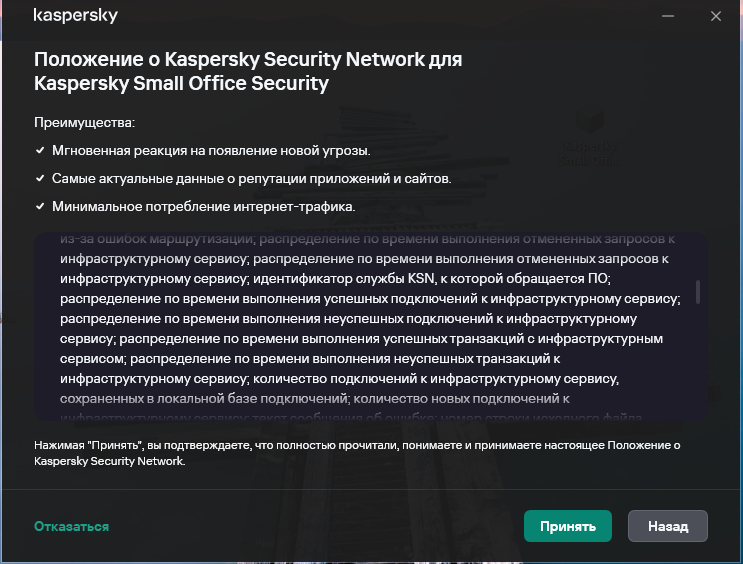Click the Преимущества label
The image size is (743, 564).
tap(84, 122)
